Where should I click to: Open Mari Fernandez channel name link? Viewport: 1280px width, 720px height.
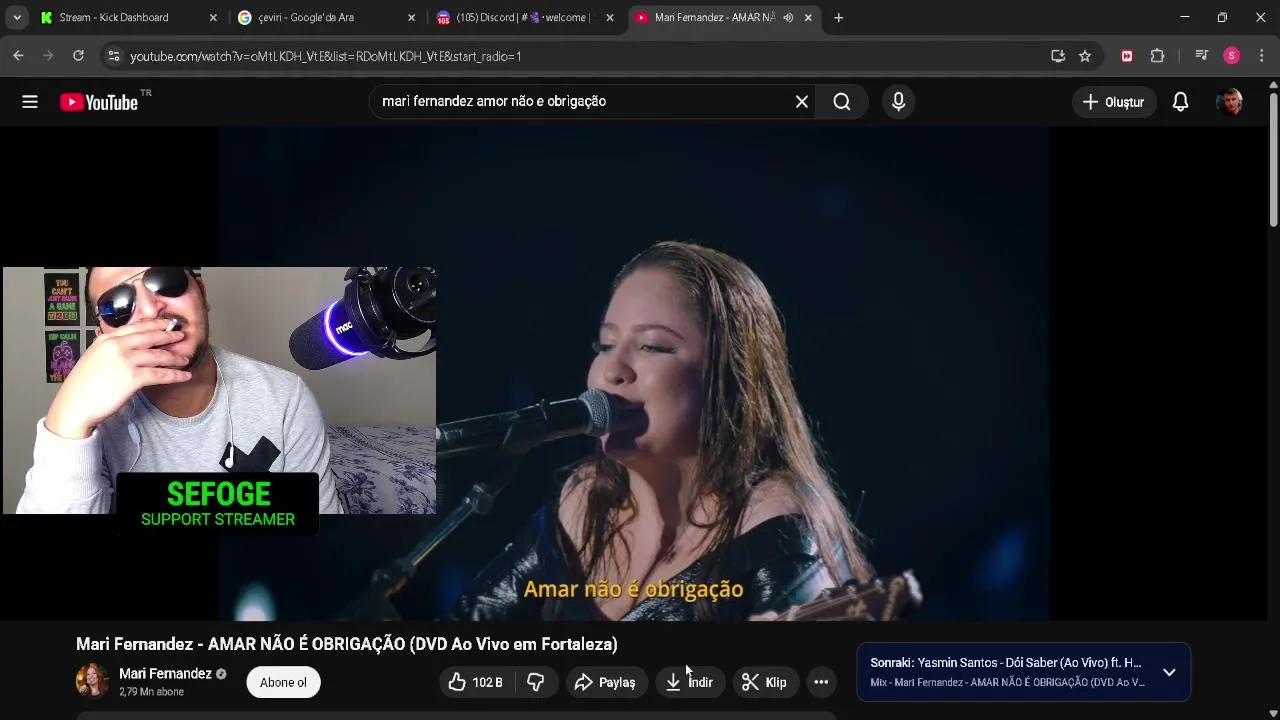pyautogui.click(x=165, y=674)
